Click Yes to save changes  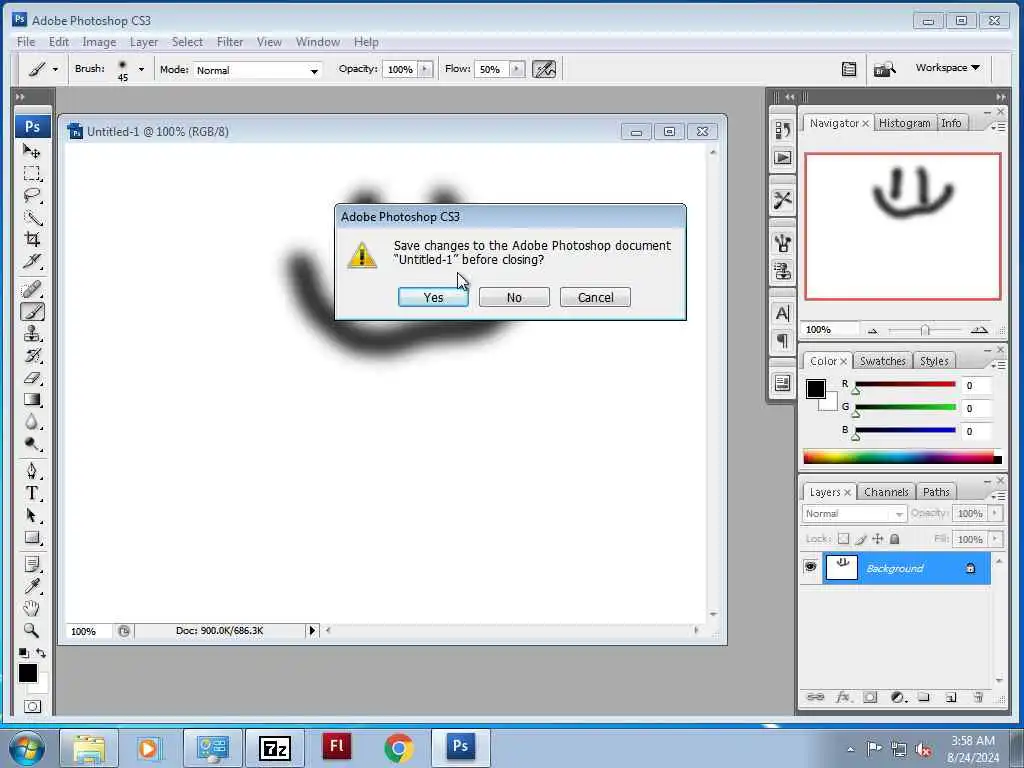pyautogui.click(x=433, y=297)
